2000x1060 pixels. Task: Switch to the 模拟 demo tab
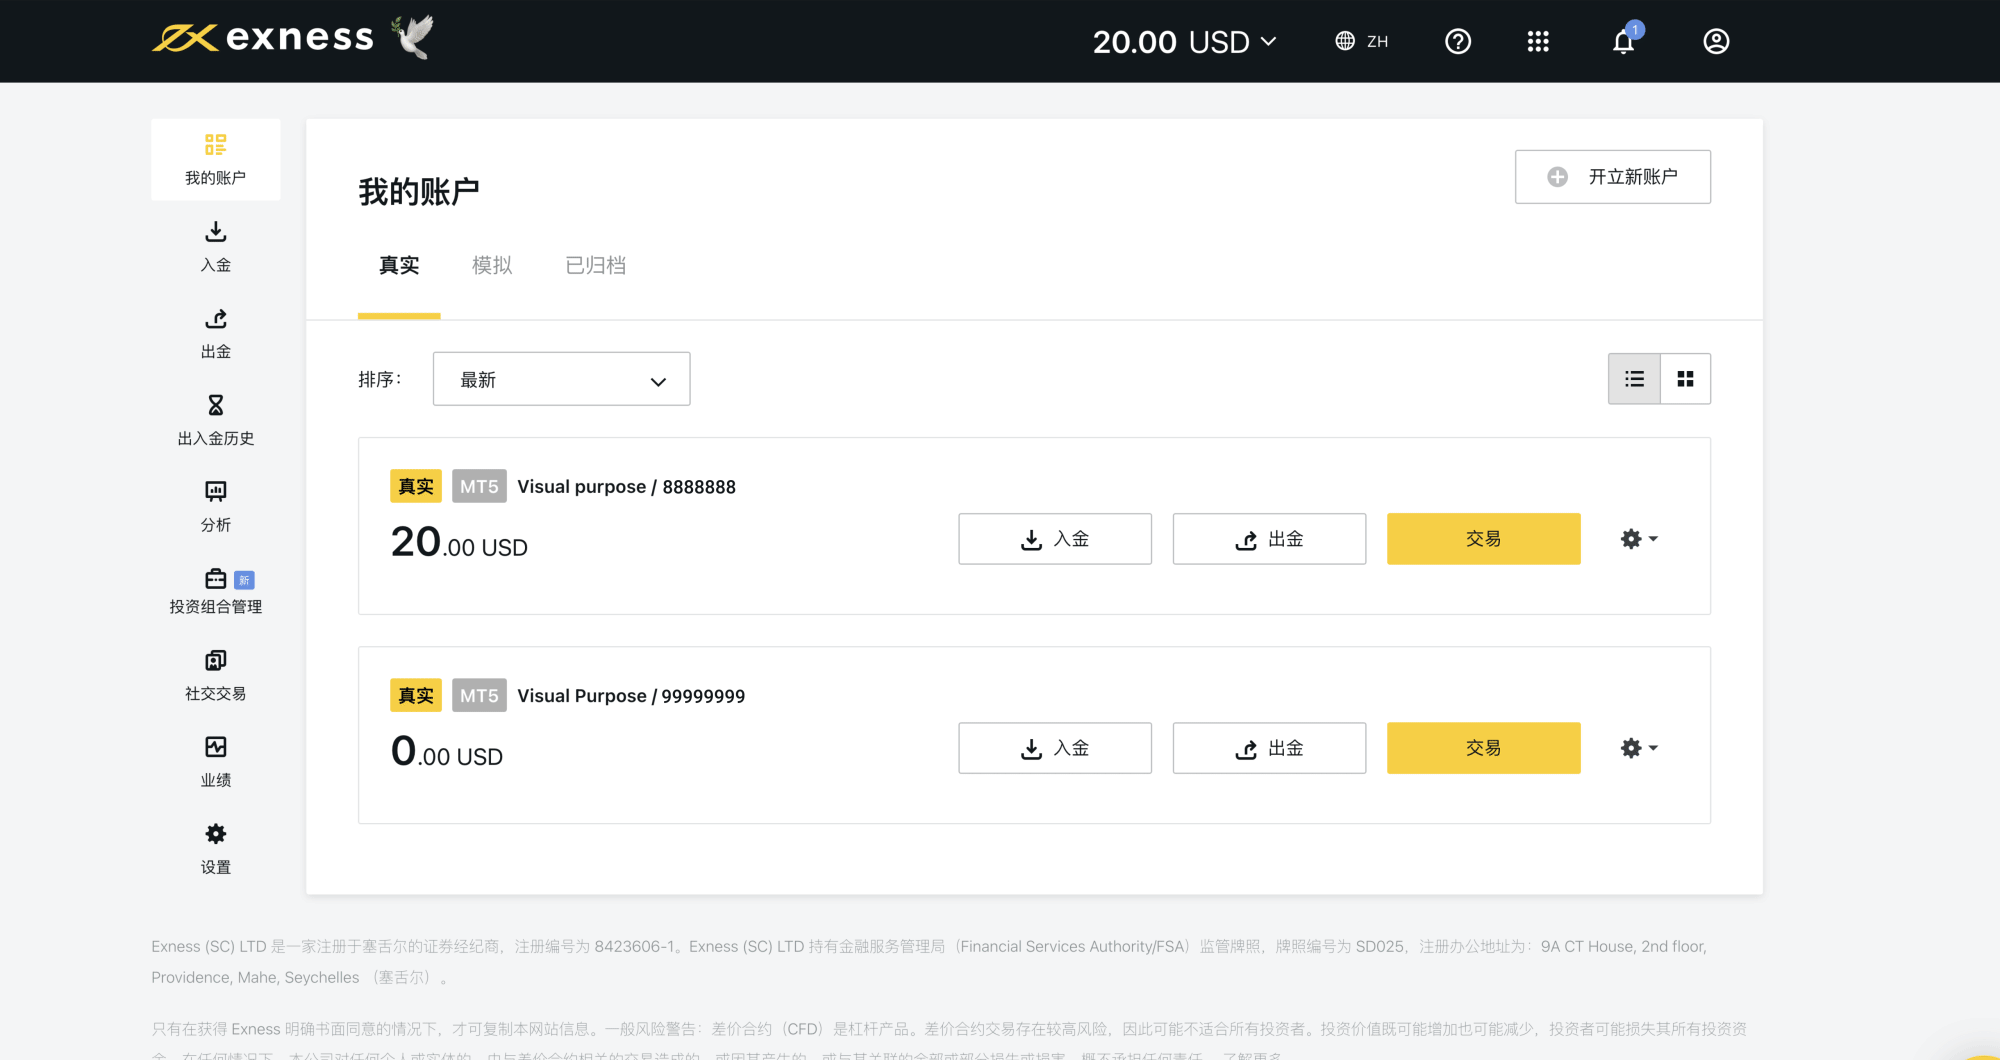492,266
